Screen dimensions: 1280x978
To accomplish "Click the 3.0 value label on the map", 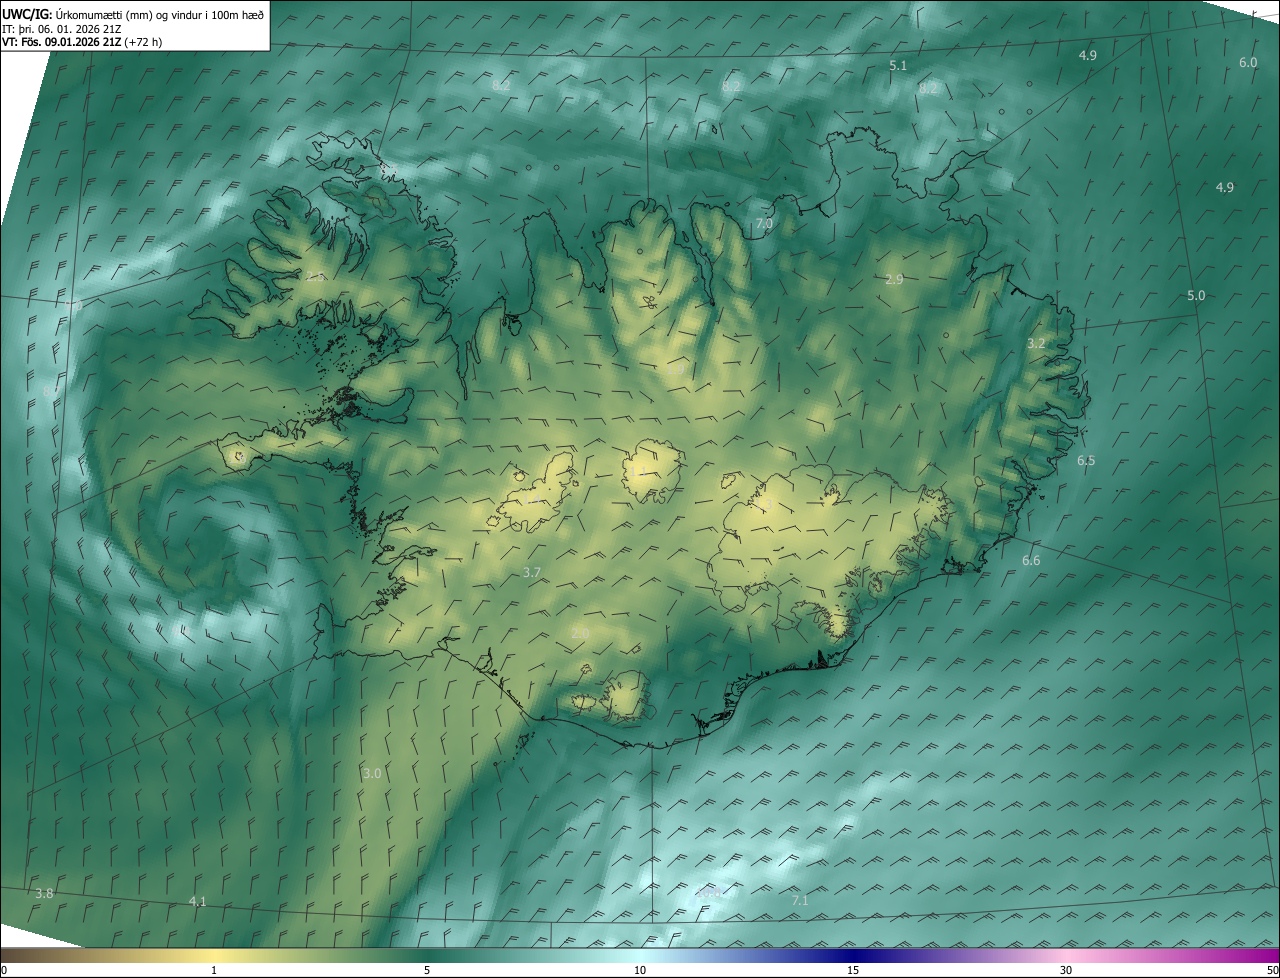I will (372, 774).
